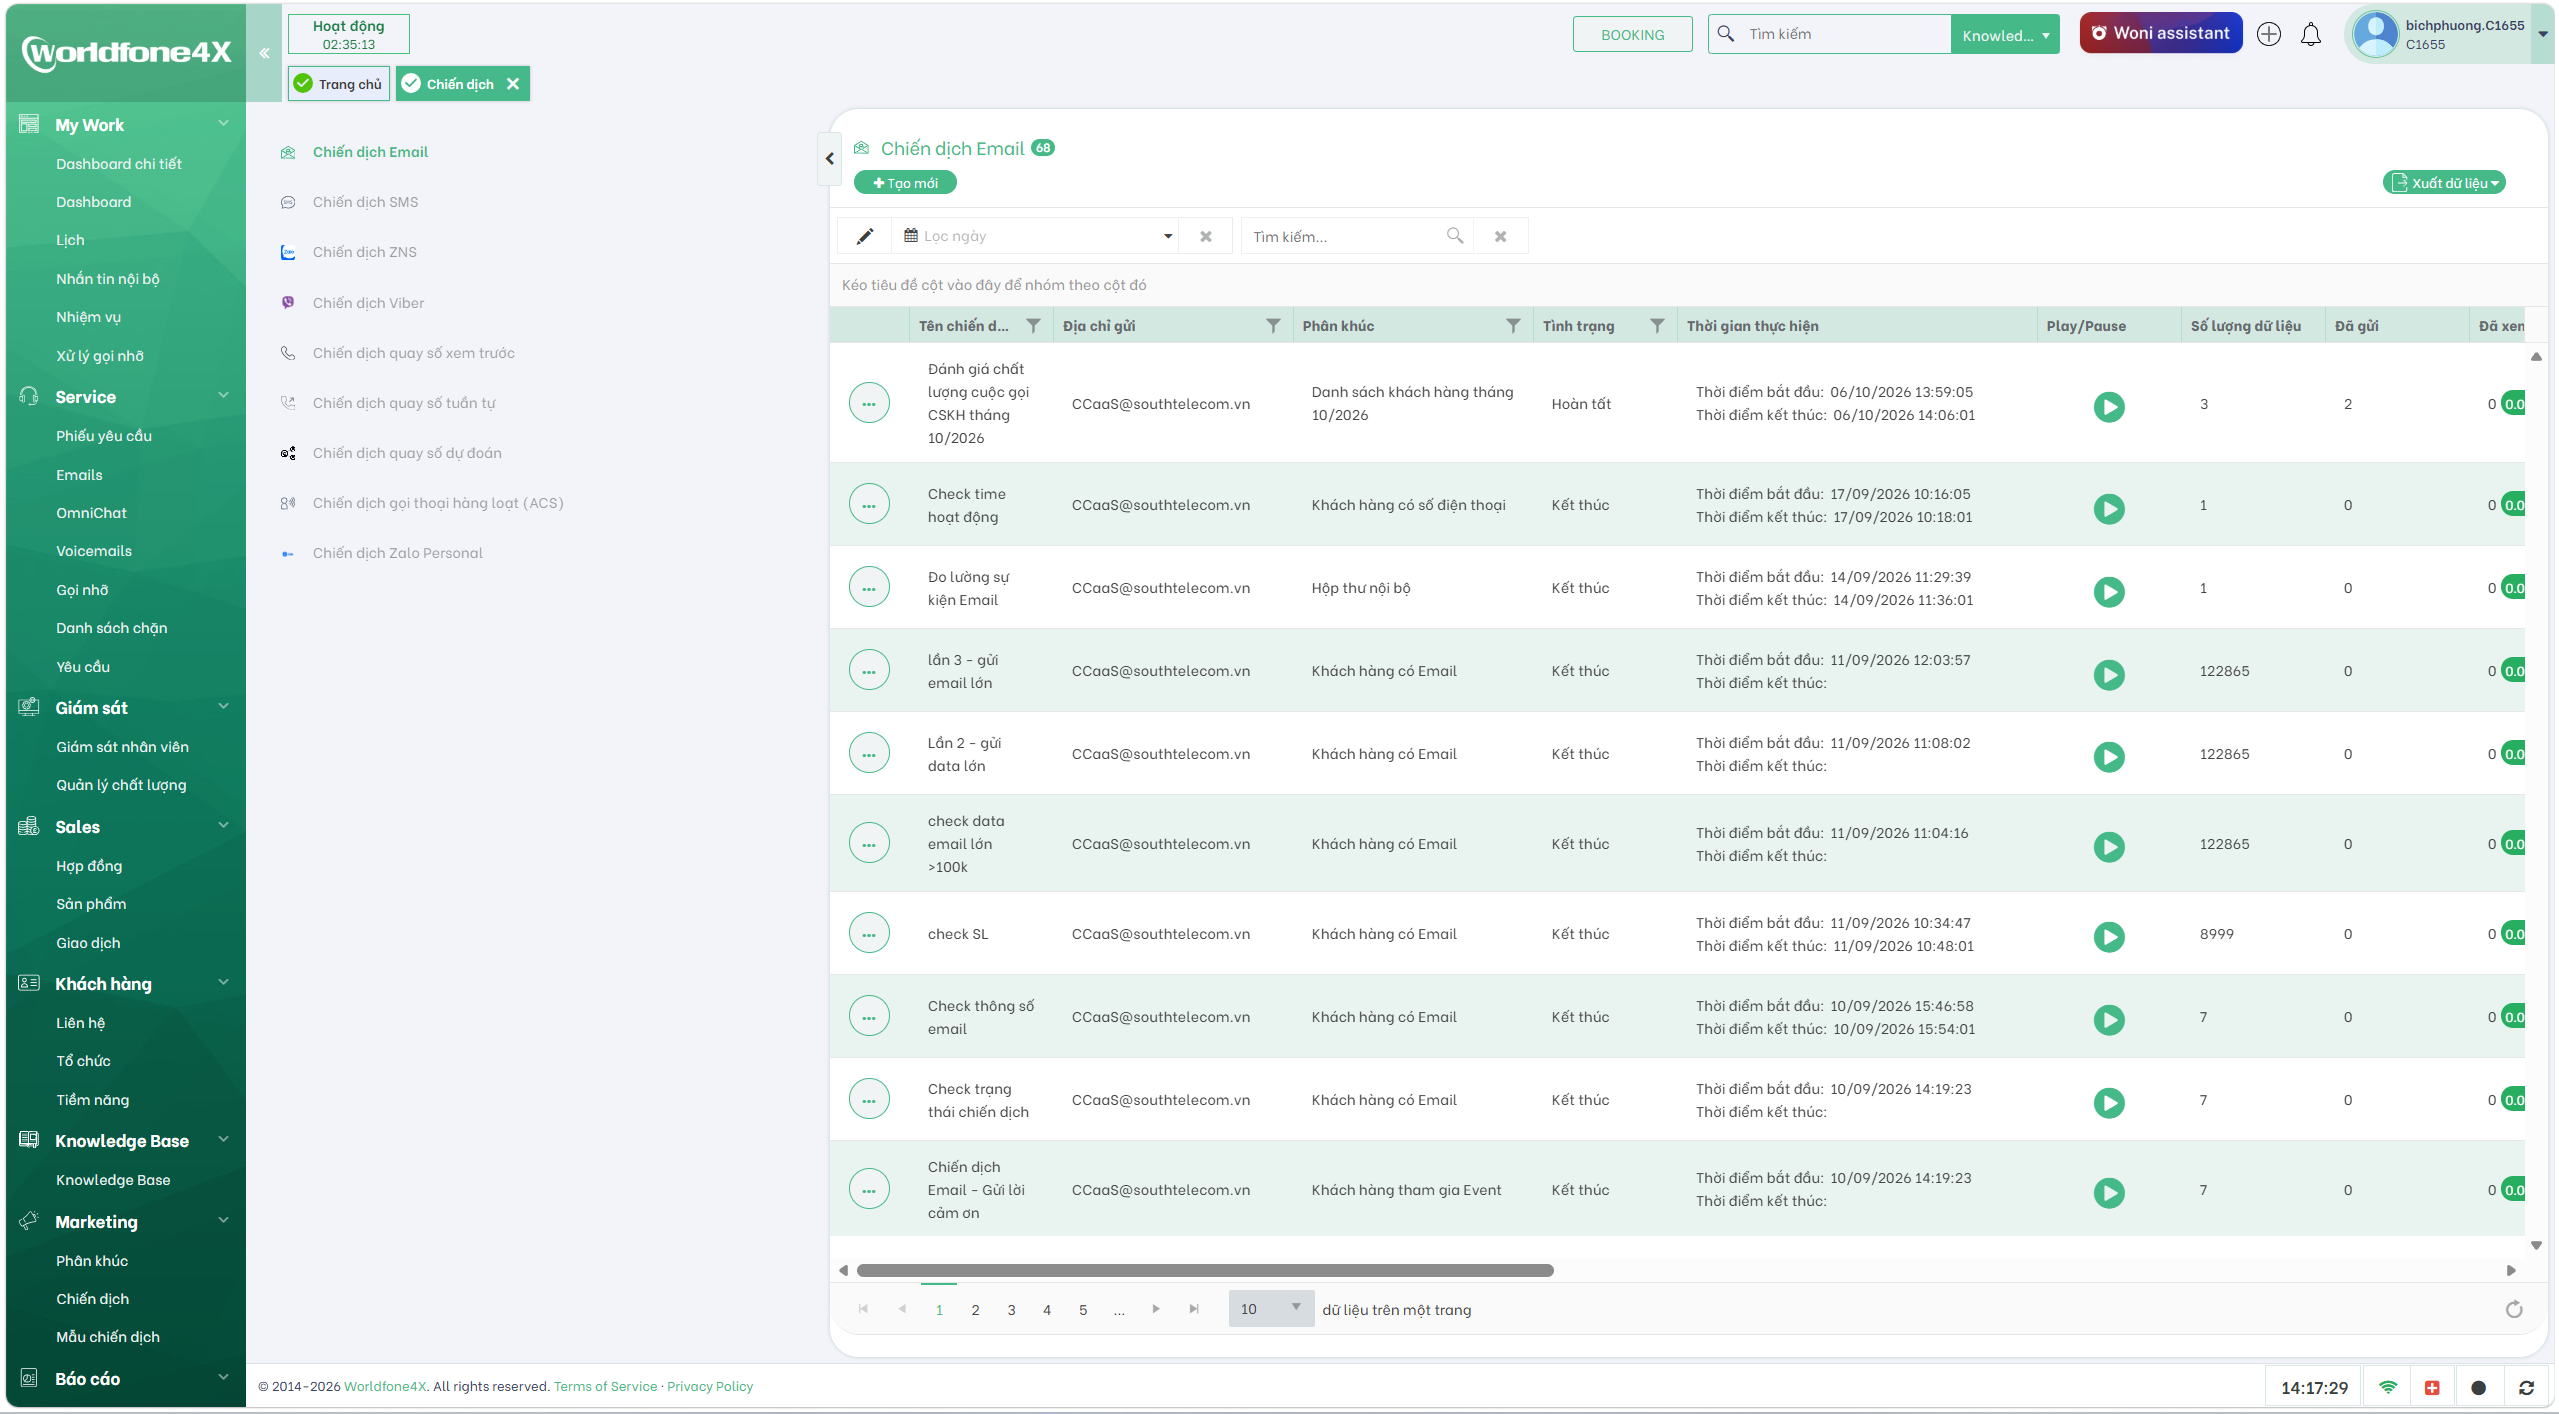Collapse the Marketing sidebar section
Screen dimensions: 2559x1414
223,1221
